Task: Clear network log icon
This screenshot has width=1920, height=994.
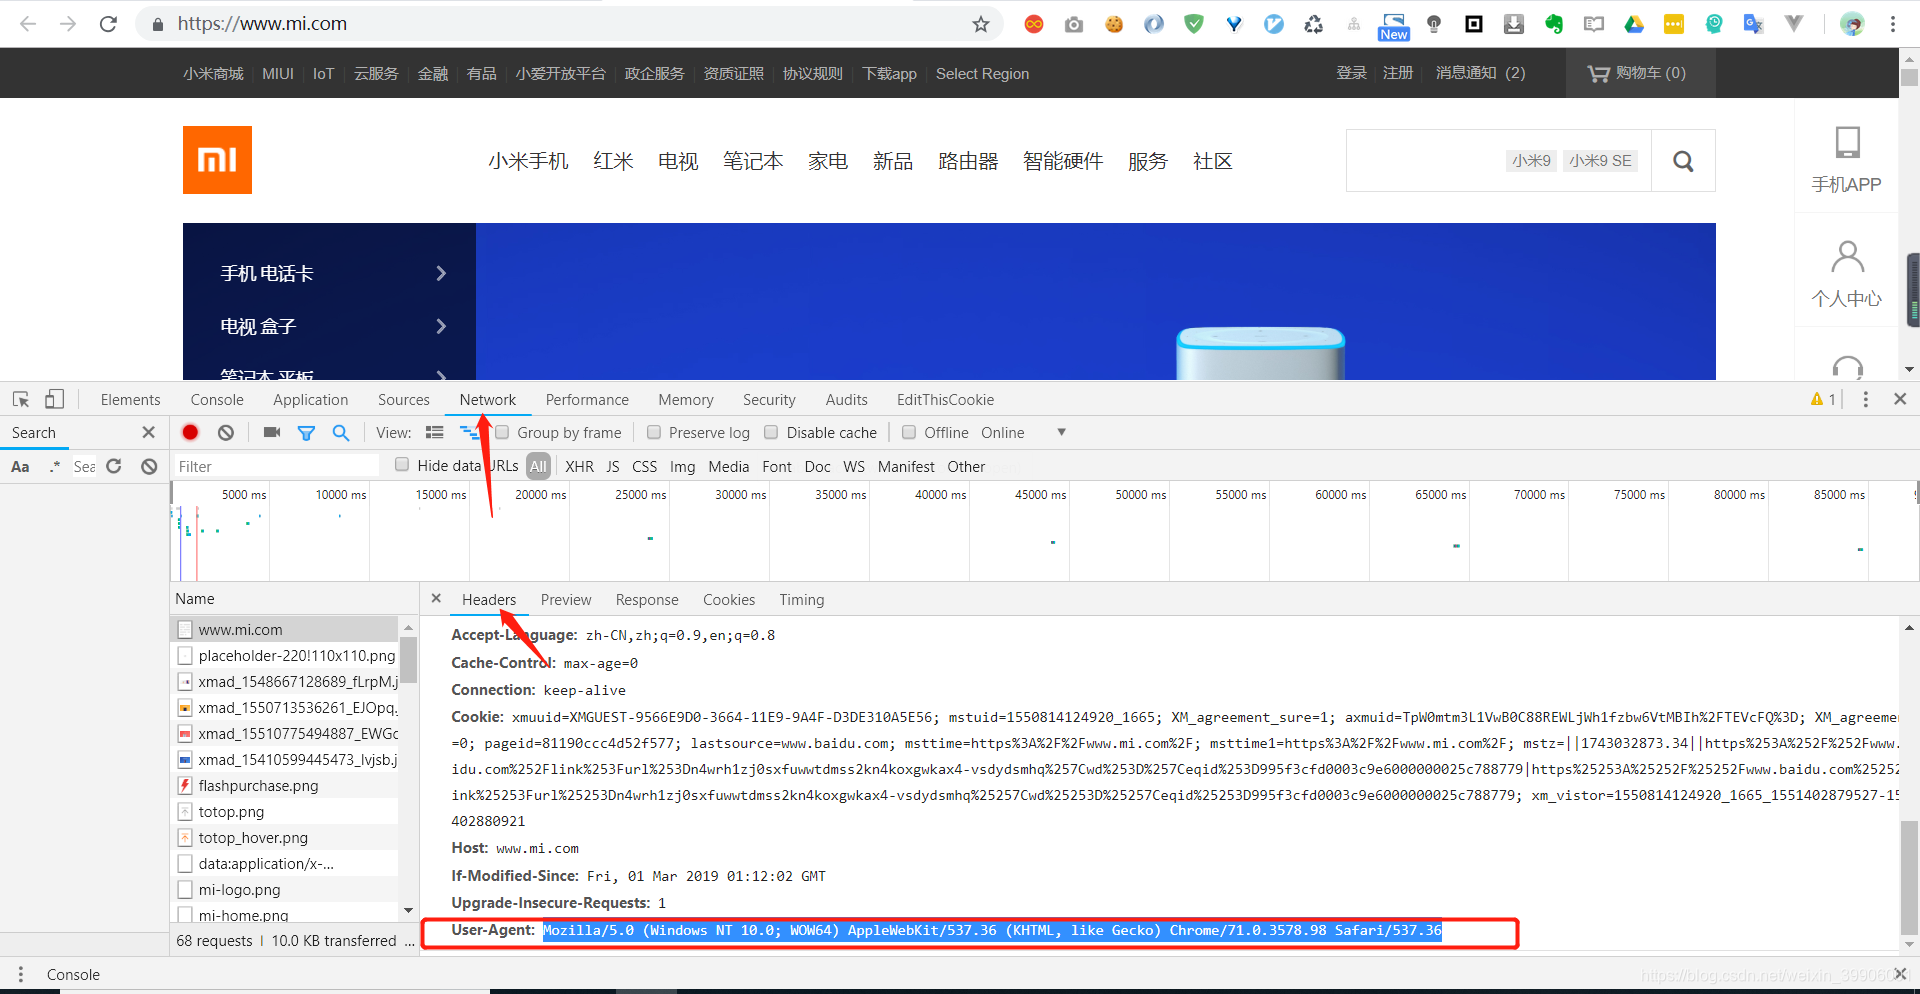Action: coord(226,432)
